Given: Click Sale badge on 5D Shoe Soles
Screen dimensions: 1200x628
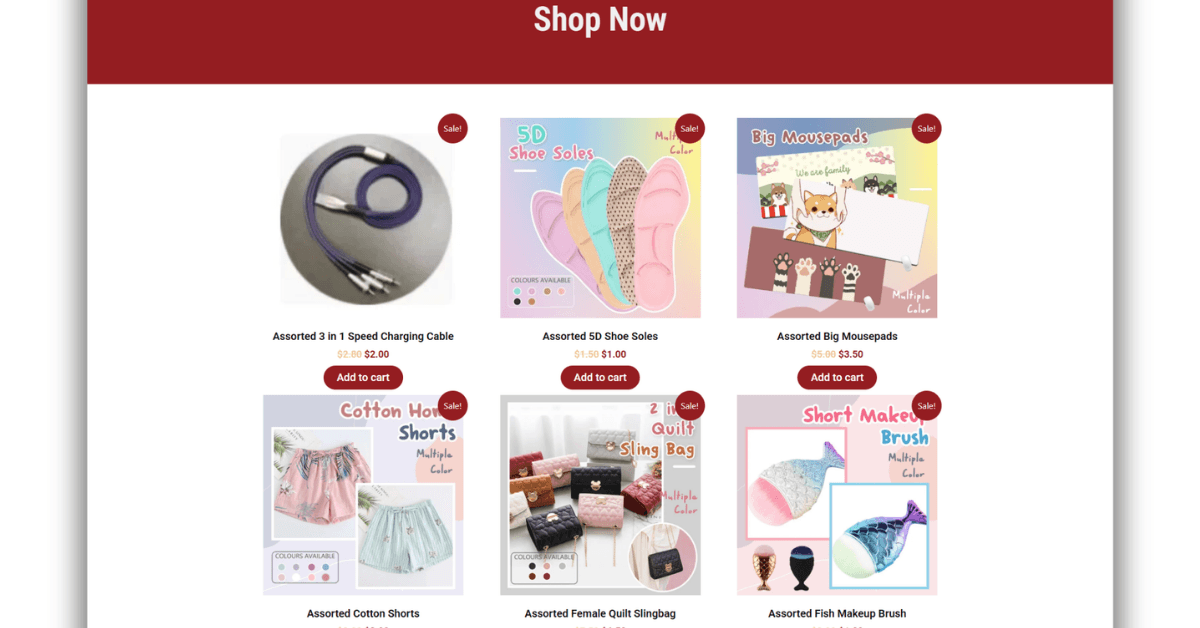Looking at the screenshot, I should [690, 128].
